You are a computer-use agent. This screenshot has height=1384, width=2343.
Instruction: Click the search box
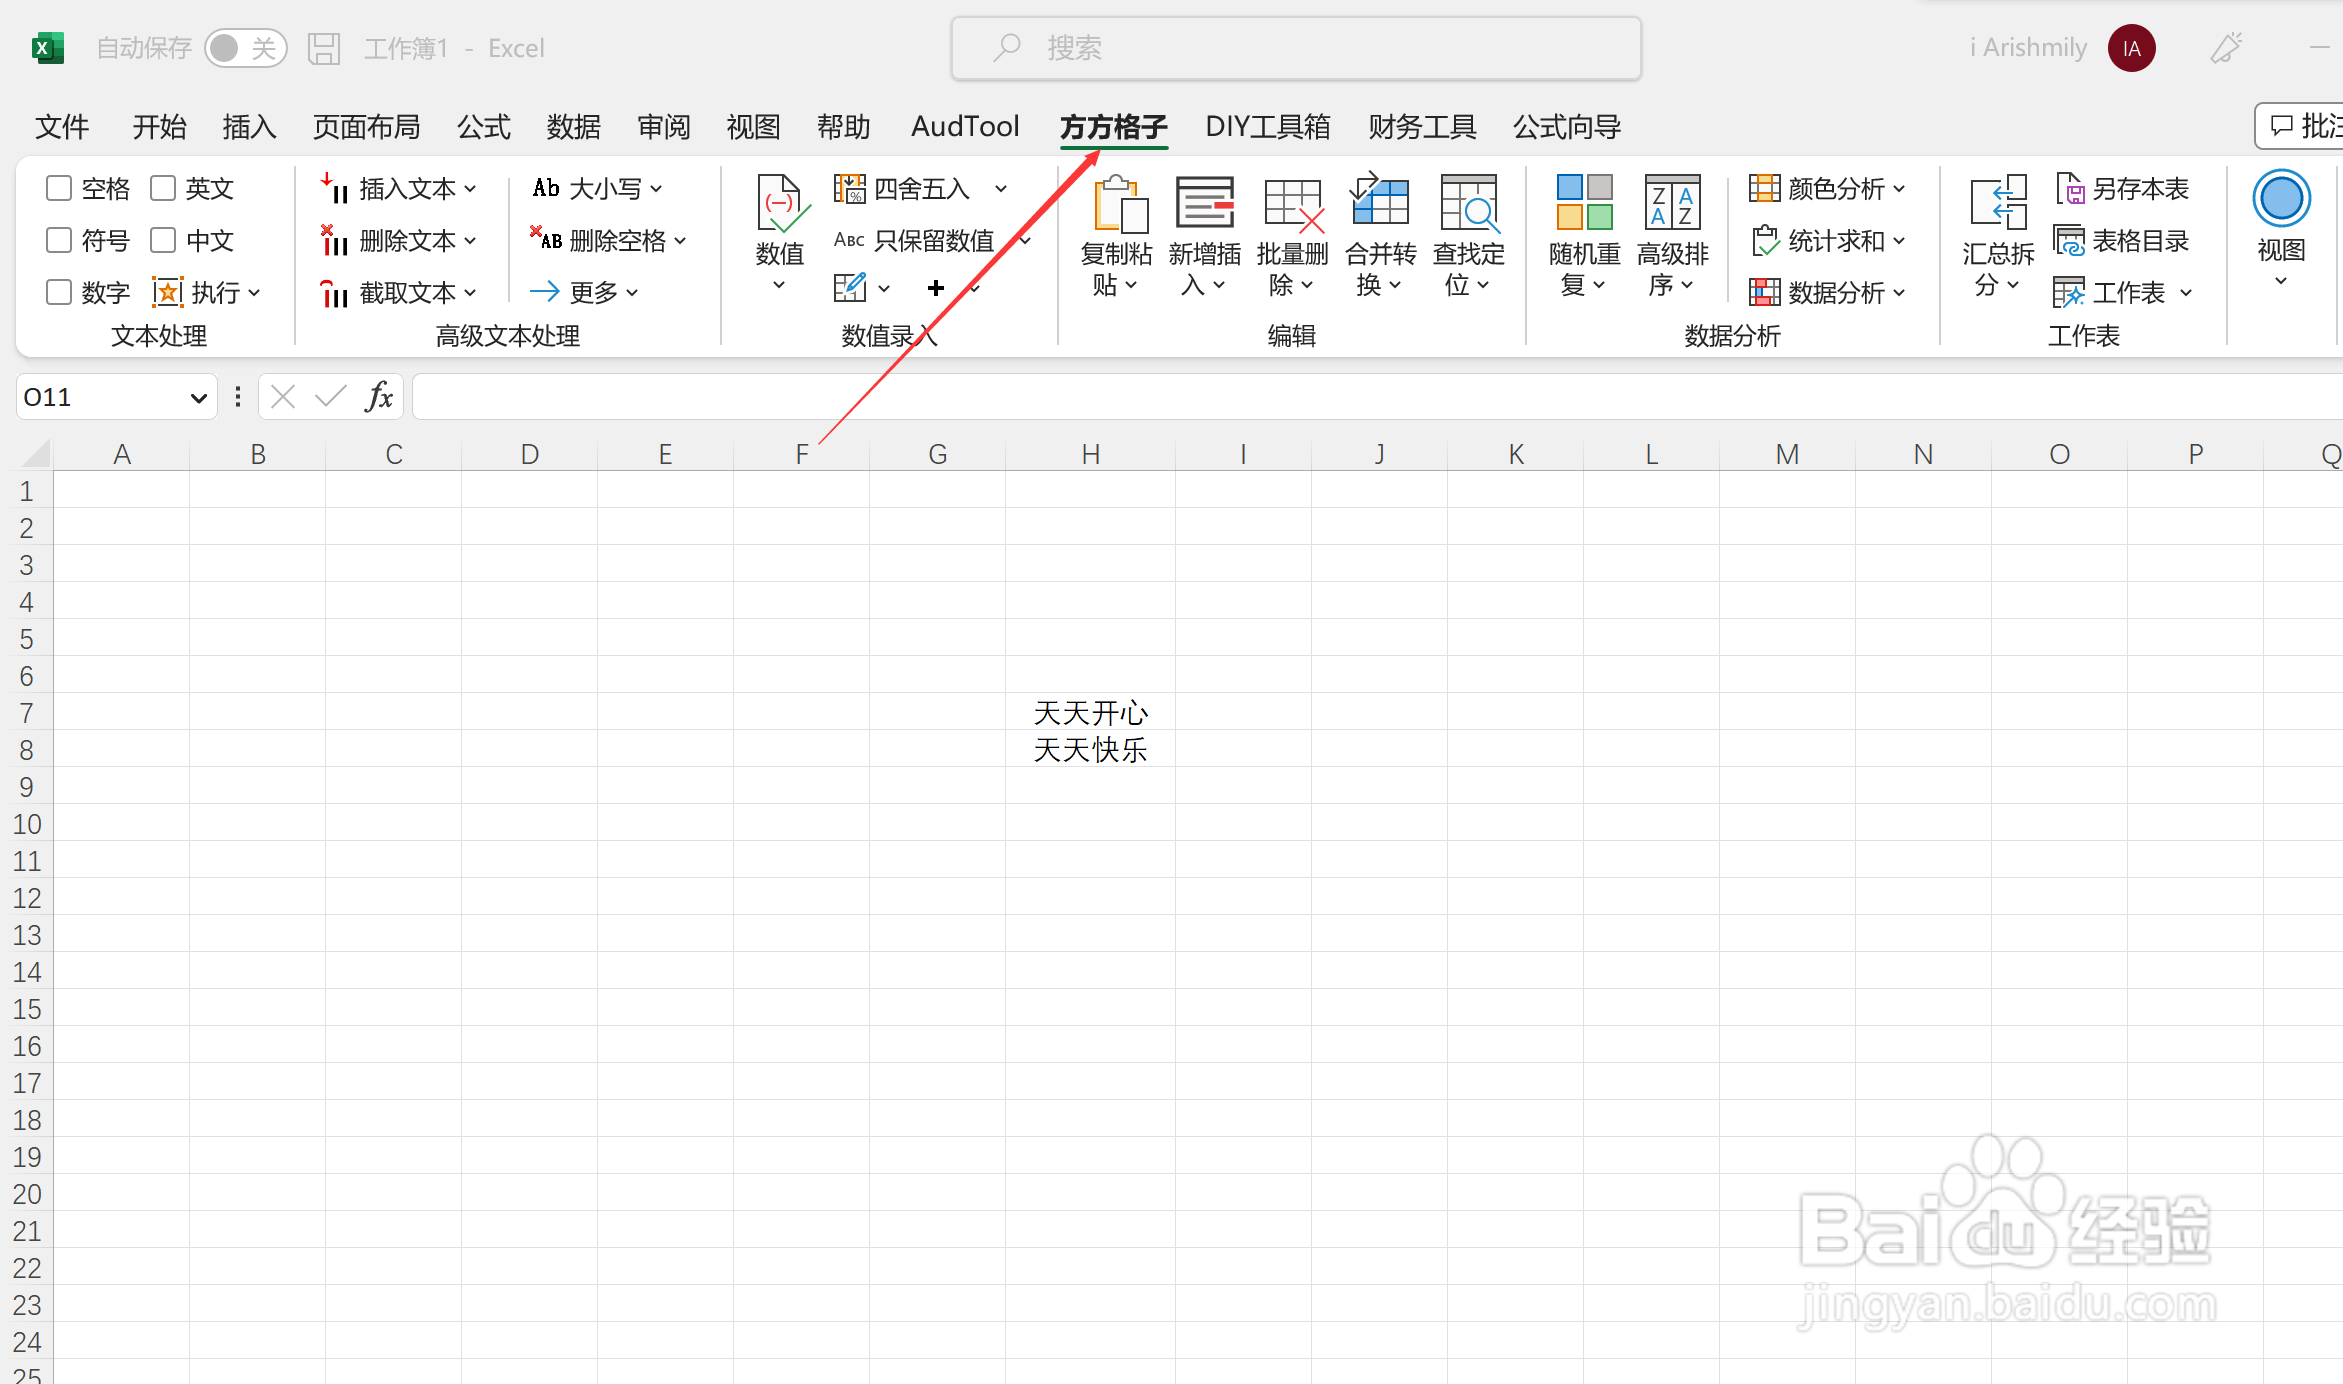tap(1296, 48)
